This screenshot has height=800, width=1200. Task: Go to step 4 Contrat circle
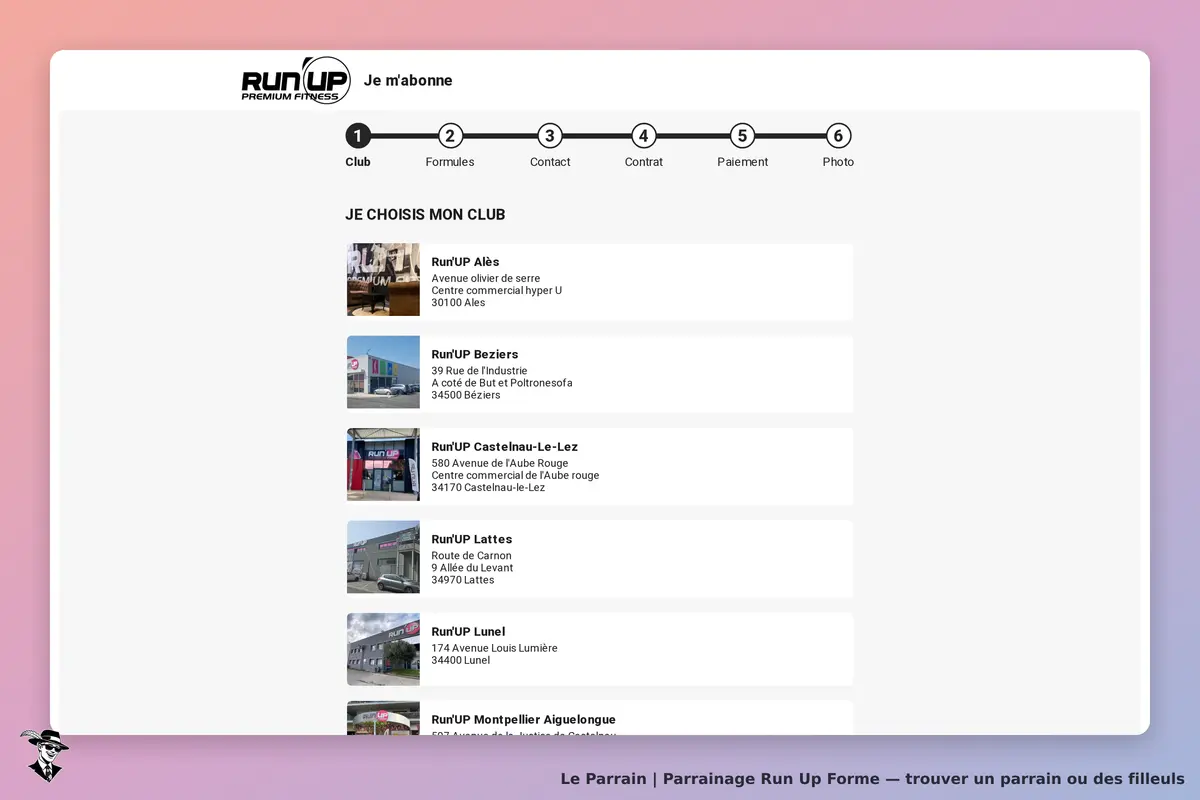(643, 136)
